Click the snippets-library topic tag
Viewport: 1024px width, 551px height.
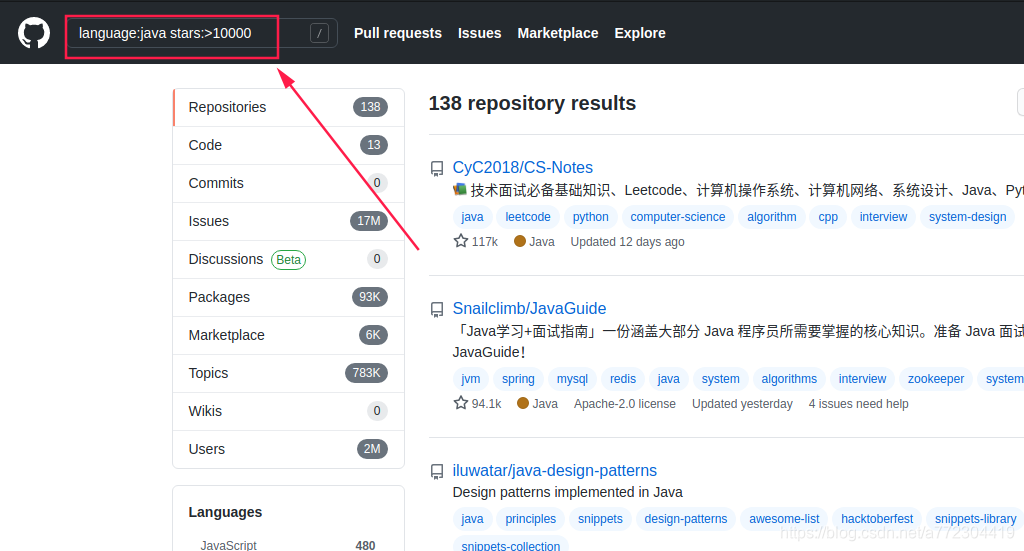[975, 518]
